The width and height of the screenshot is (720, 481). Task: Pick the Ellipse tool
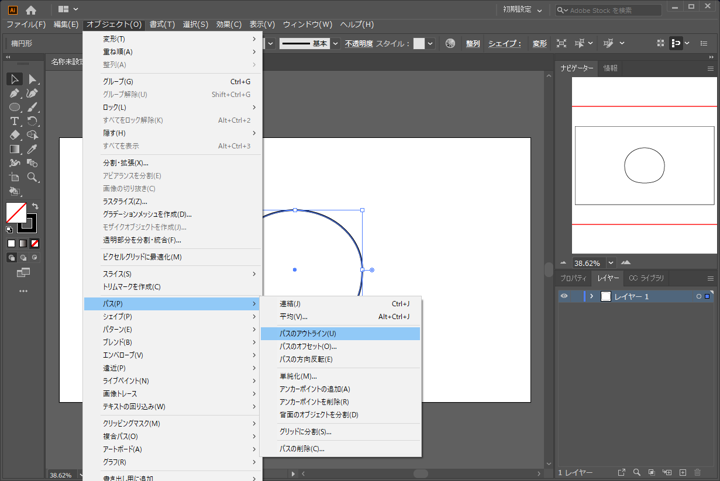pos(14,107)
